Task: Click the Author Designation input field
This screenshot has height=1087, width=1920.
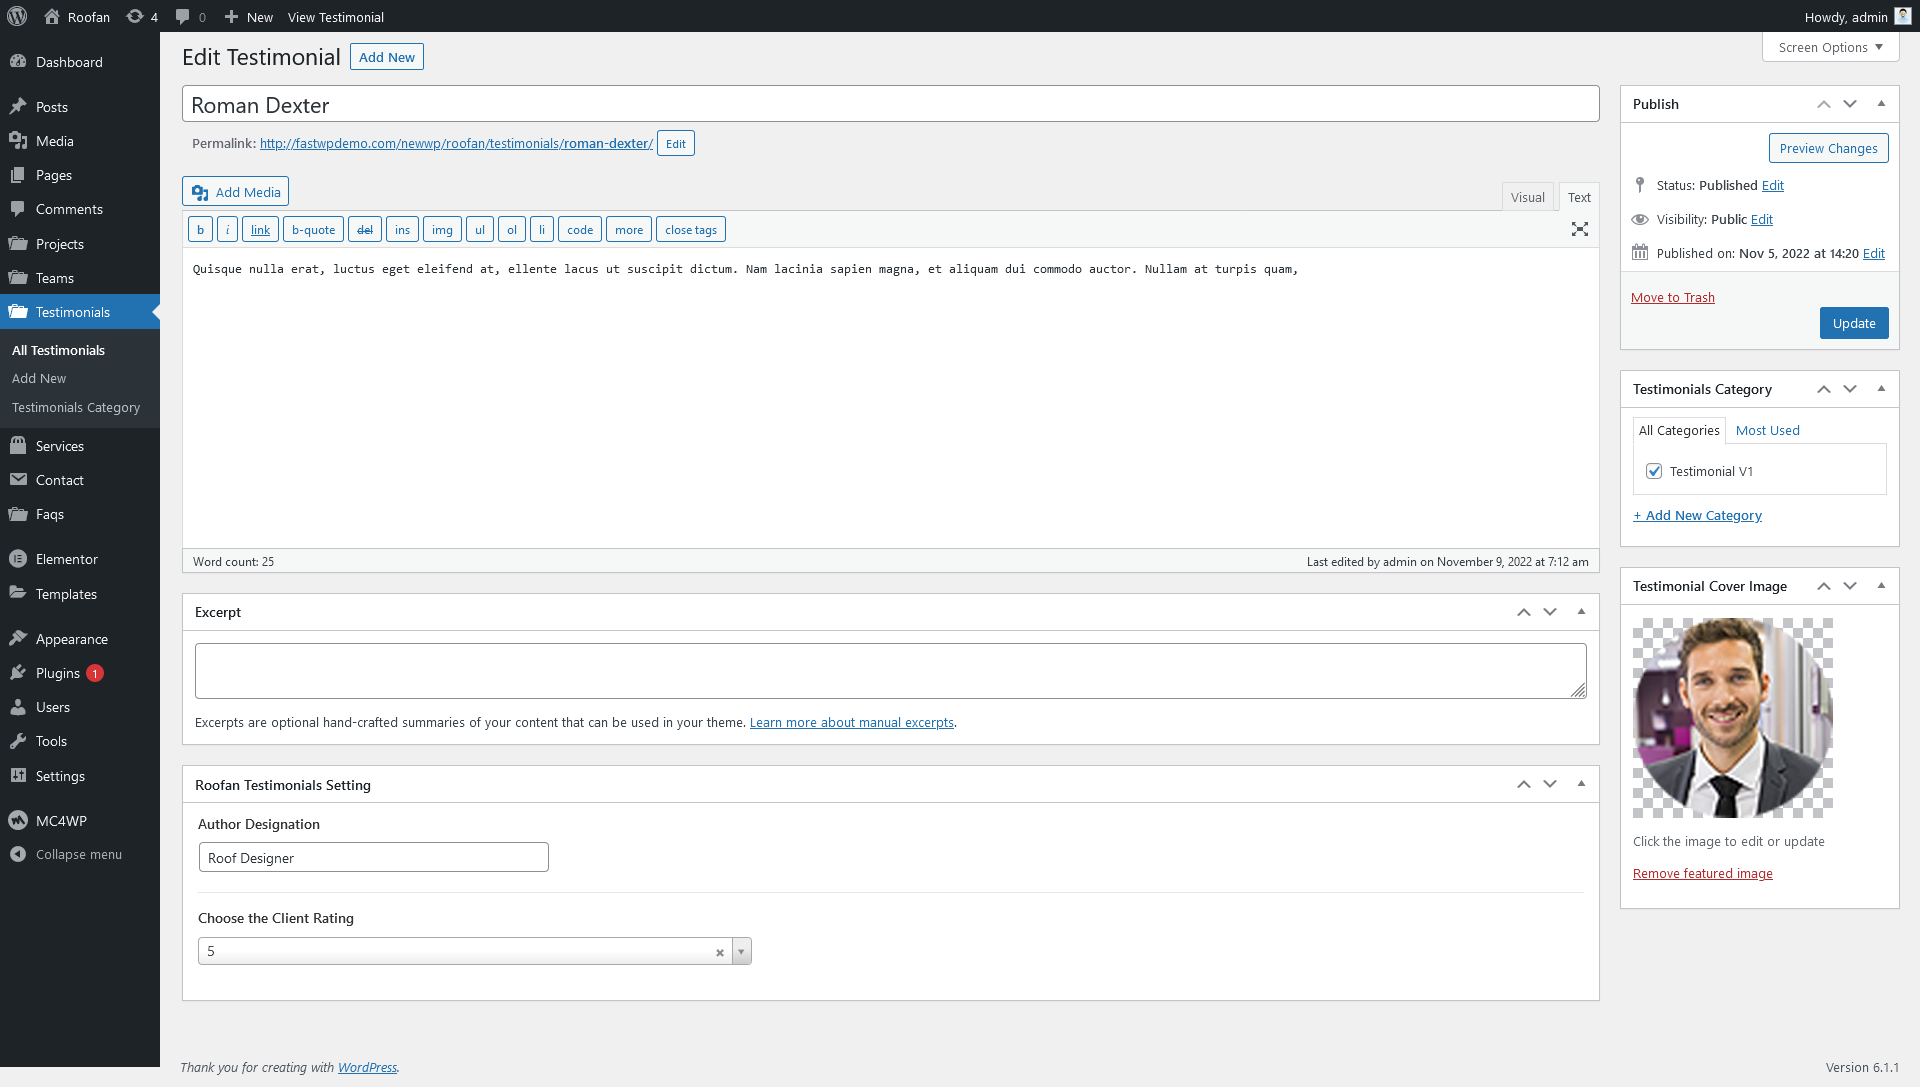Action: (x=373, y=857)
